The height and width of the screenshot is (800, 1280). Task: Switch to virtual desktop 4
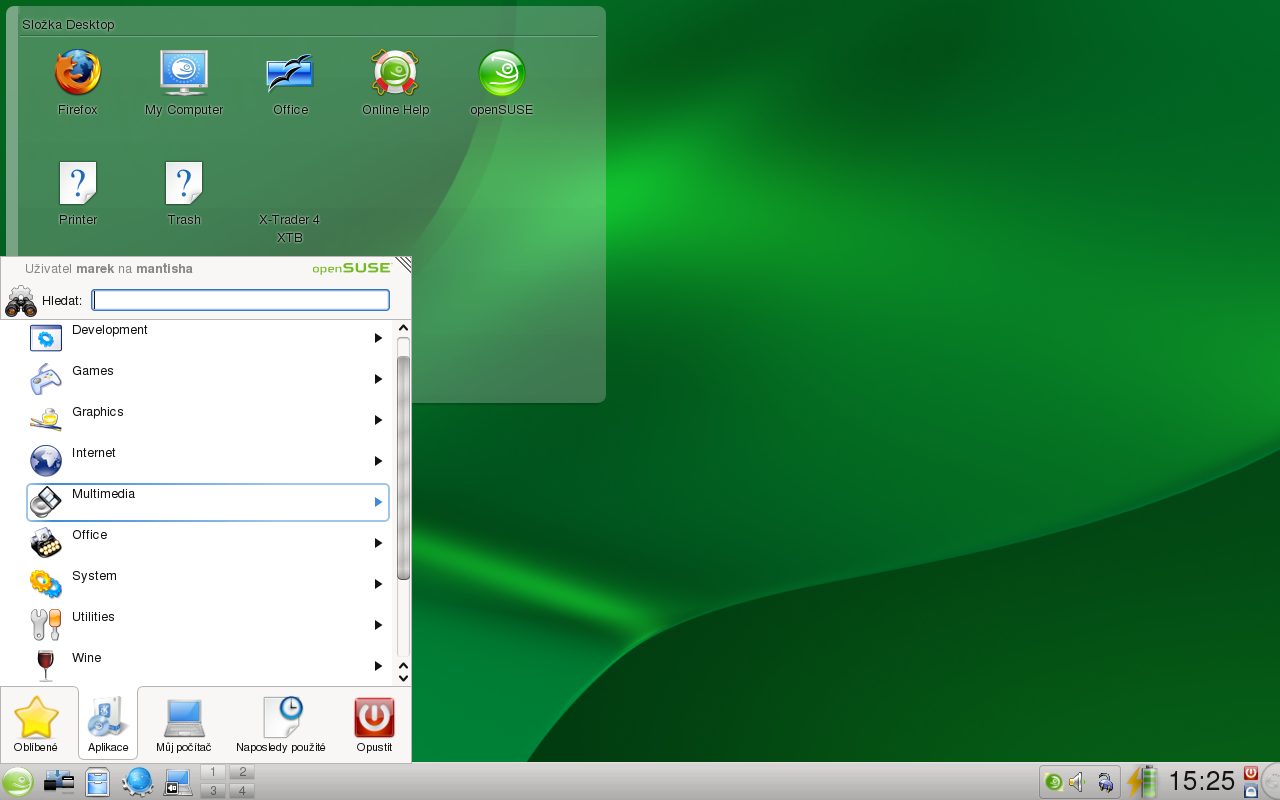coord(242,791)
